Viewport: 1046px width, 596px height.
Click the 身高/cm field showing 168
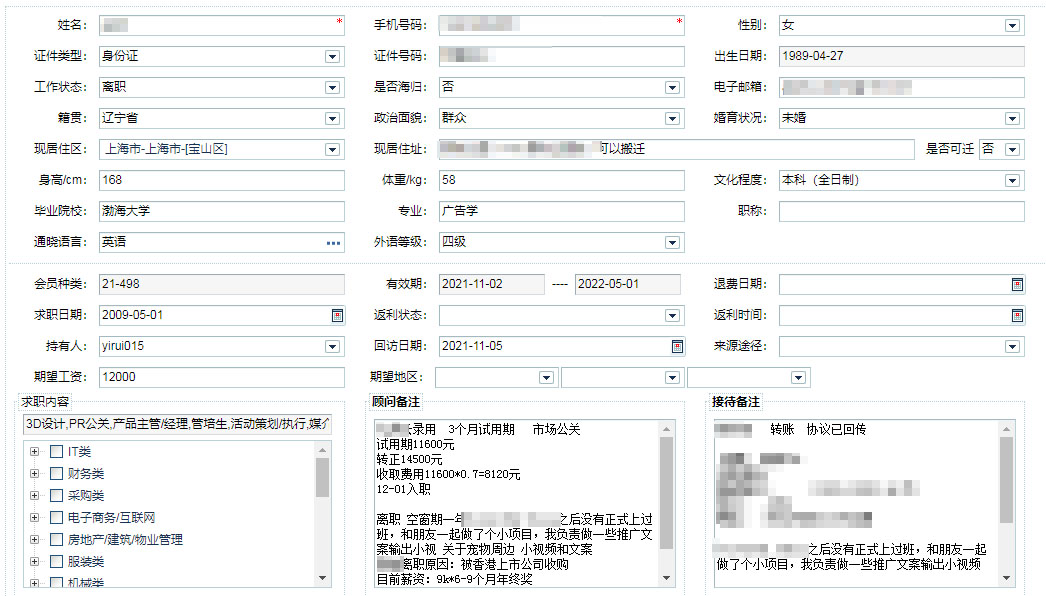coord(221,180)
